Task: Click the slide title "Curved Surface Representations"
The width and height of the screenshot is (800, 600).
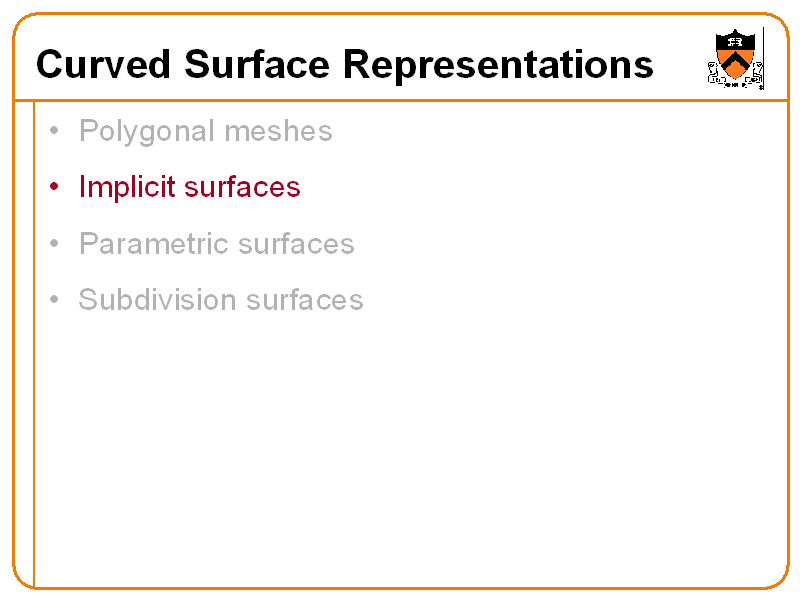Action: click(344, 65)
